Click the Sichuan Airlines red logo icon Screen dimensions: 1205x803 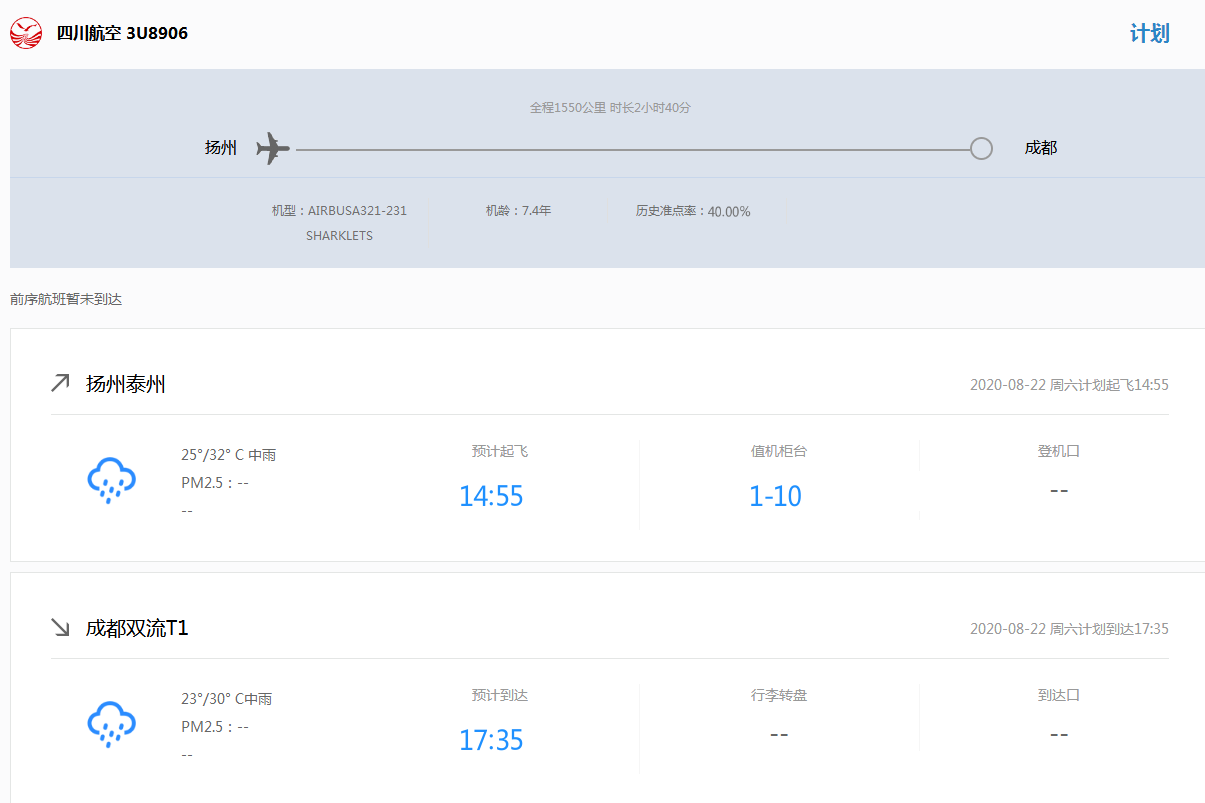[26, 33]
